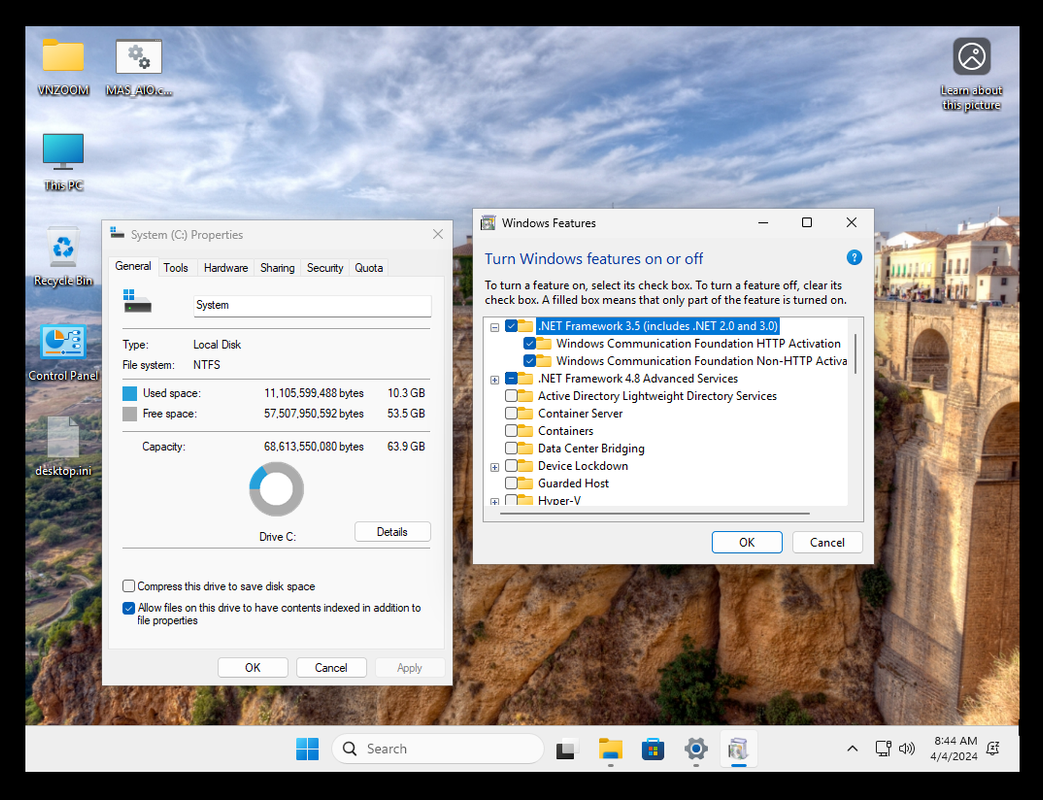Screen dimensions: 1043x800
Task: Expand .NET Framework 4.8 Advanced Services node
Action: pyautogui.click(x=494, y=380)
